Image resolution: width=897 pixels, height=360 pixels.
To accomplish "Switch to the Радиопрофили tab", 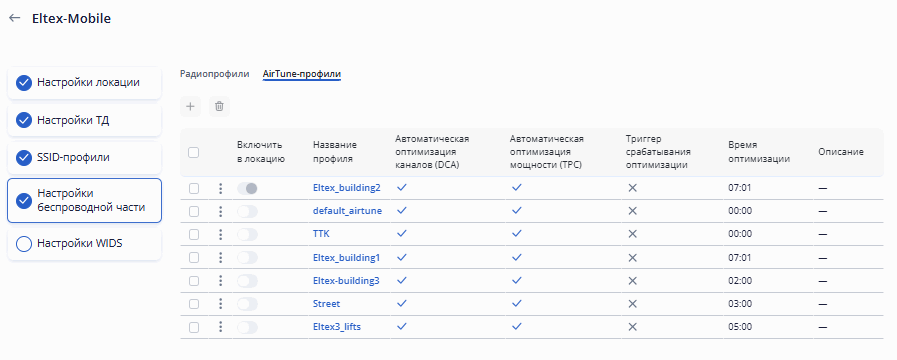I will [x=215, y=74].
